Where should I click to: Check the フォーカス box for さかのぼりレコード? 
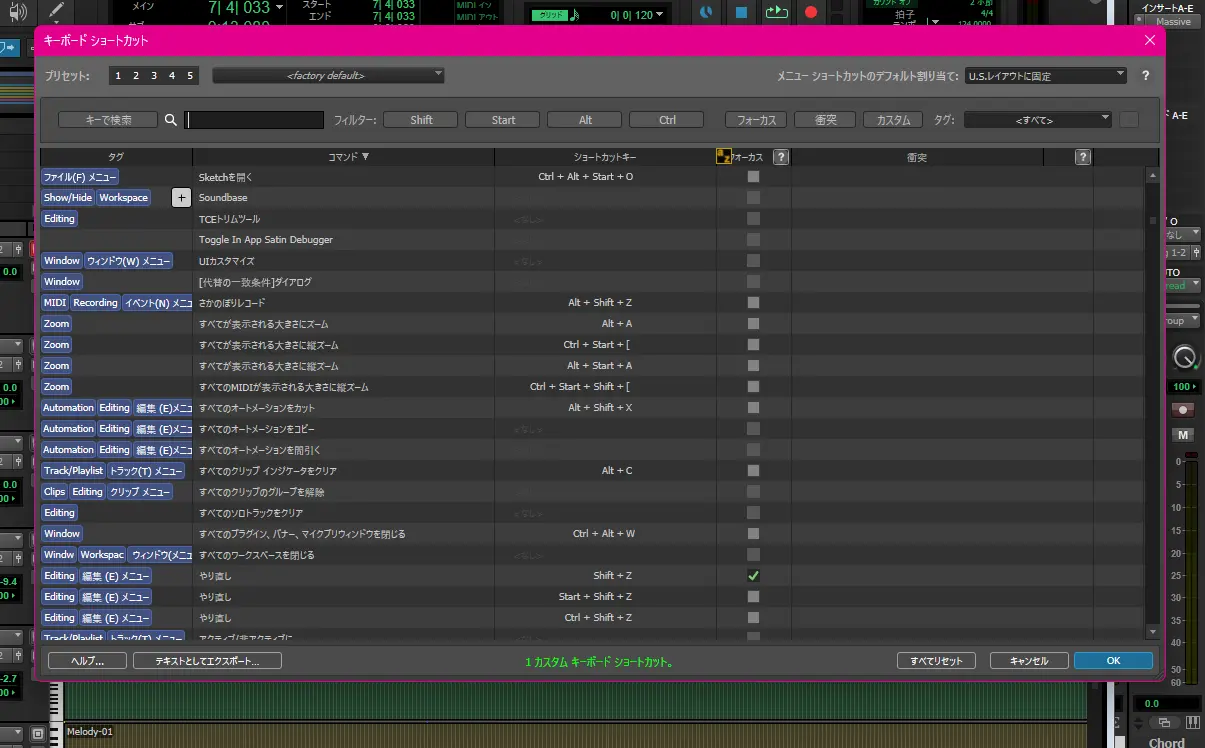(x=753, y=302)
